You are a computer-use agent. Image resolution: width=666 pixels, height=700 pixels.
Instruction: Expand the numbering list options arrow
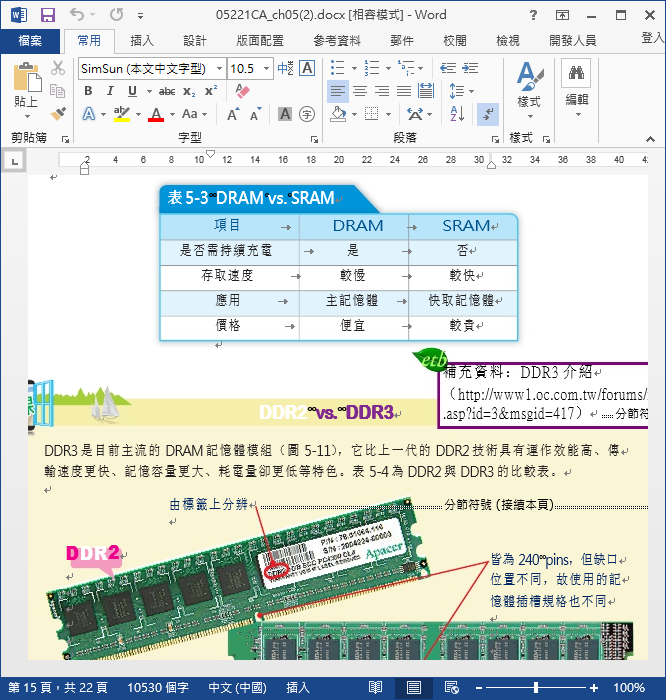coord(388,69)
